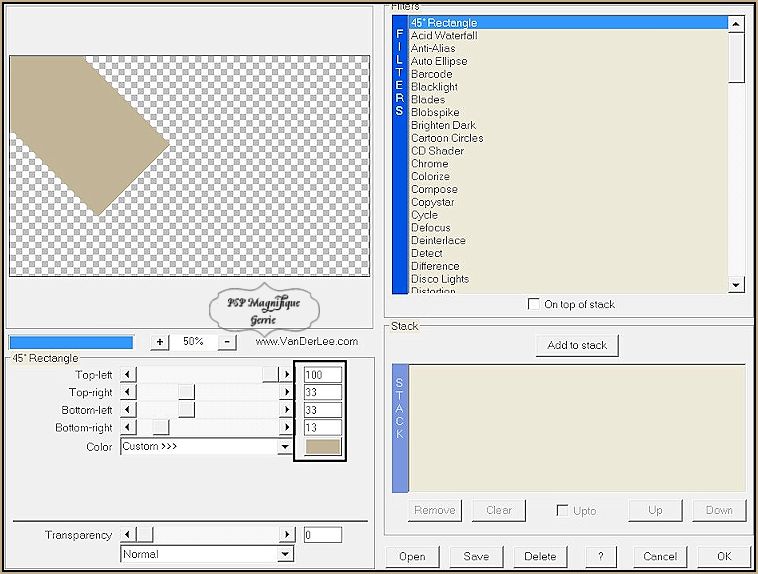Enable the On top of stack checkbox
The height and width of the screenshot is (574, 758).
534,304
